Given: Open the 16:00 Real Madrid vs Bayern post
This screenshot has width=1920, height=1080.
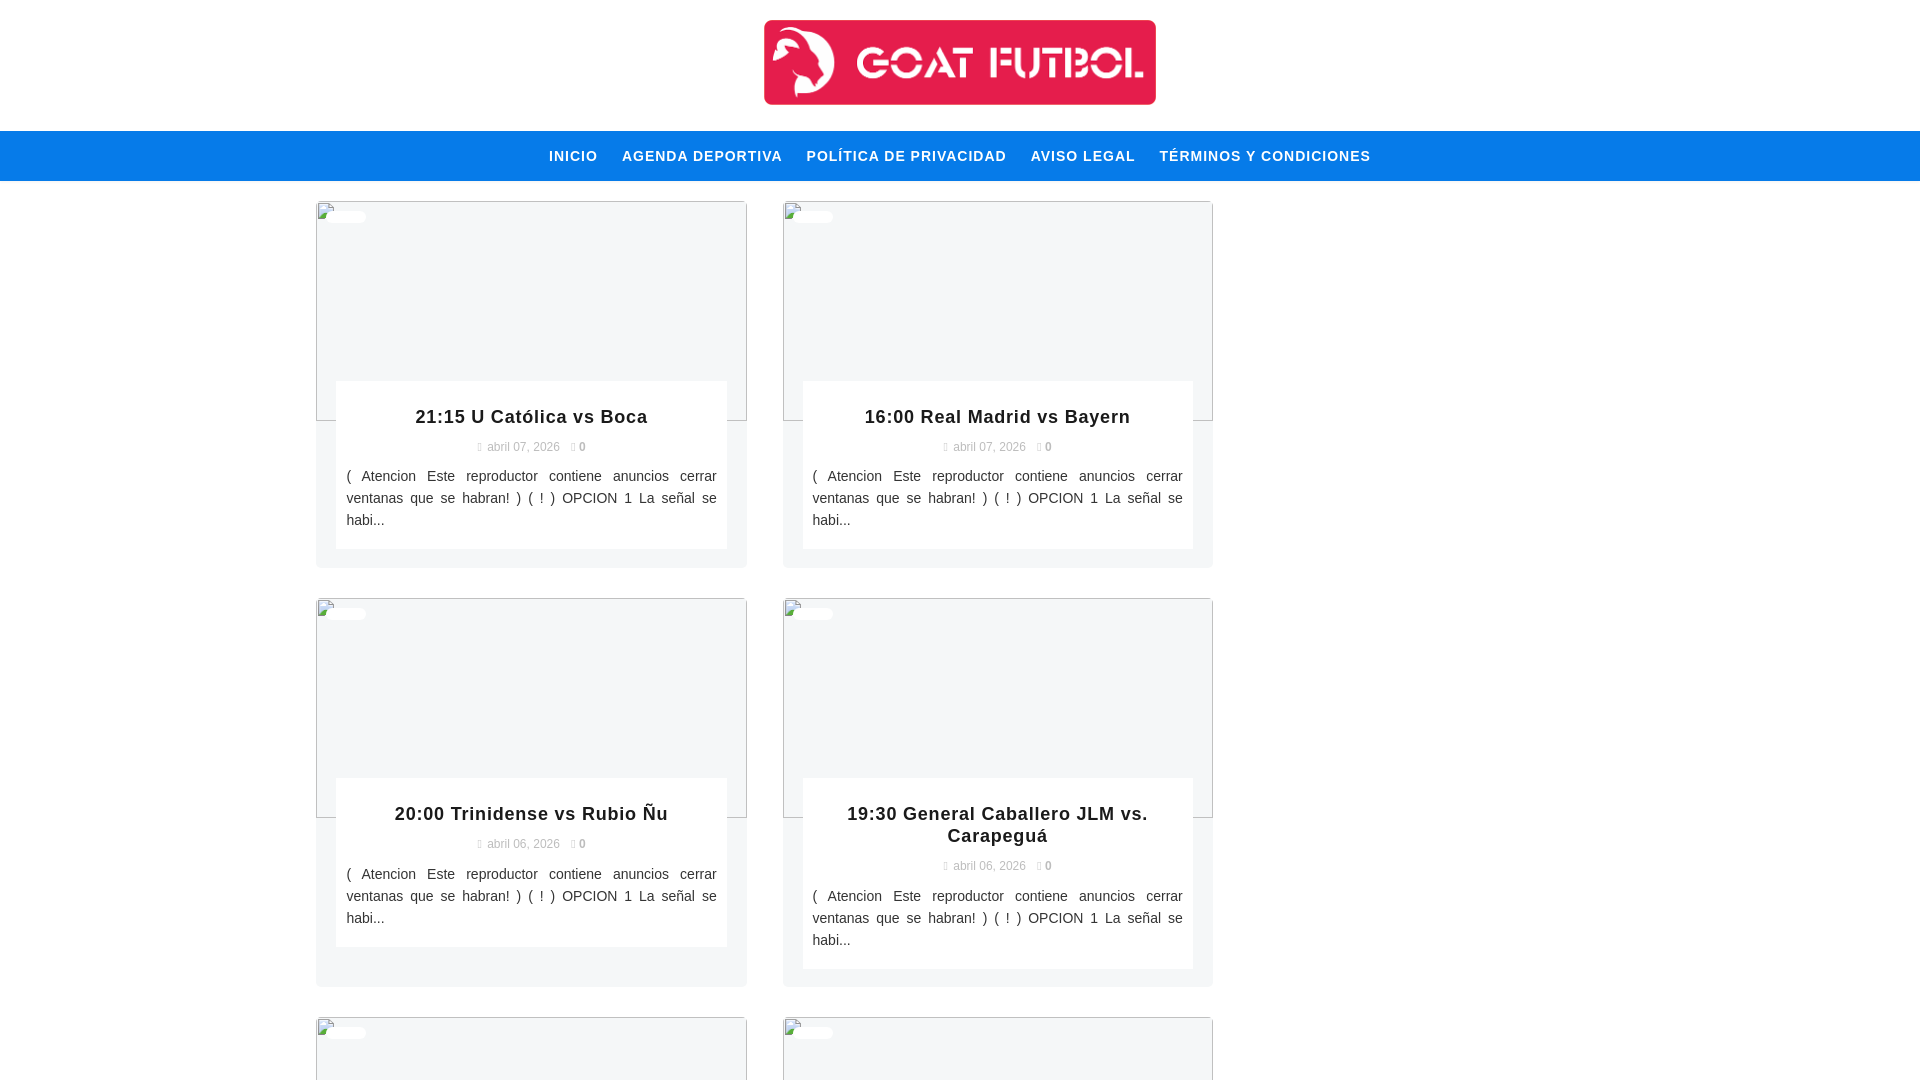Looking at the screenshot, I should click(x=997, y=417).
